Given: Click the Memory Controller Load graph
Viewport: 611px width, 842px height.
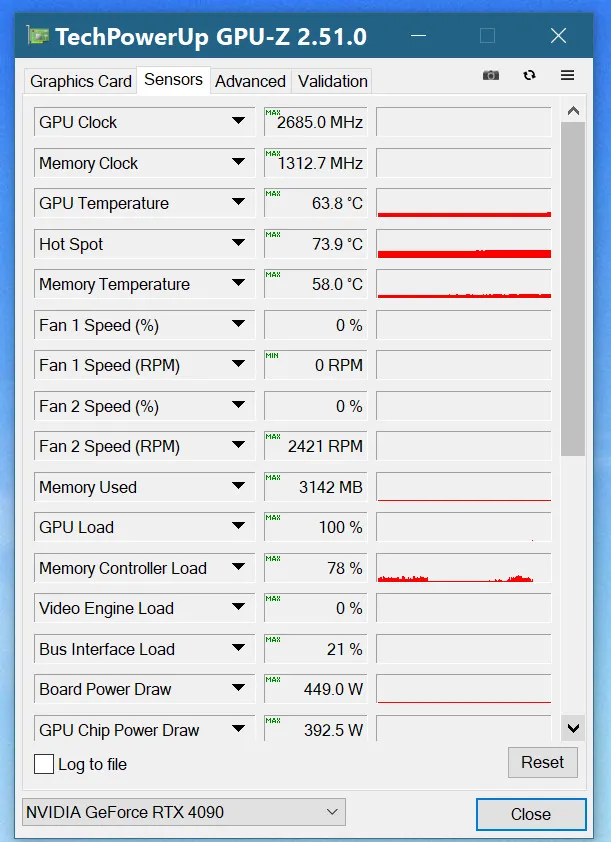Looking at the screenshot, I should [463, 568].
